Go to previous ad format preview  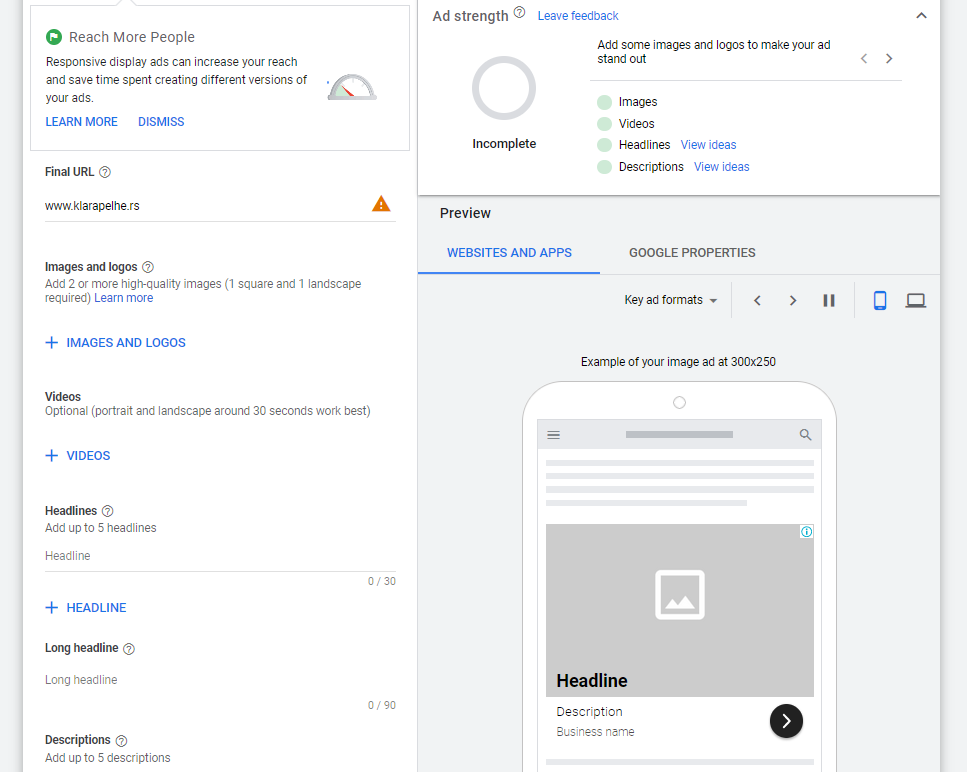point(757,300)
